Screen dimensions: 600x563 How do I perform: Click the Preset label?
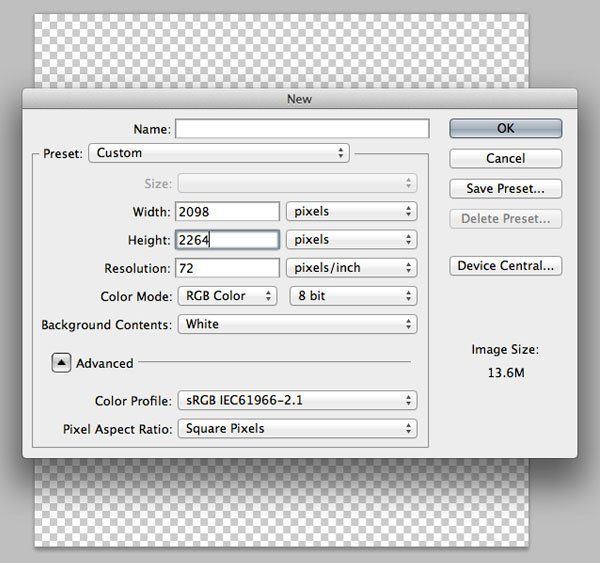click(63, 154)
